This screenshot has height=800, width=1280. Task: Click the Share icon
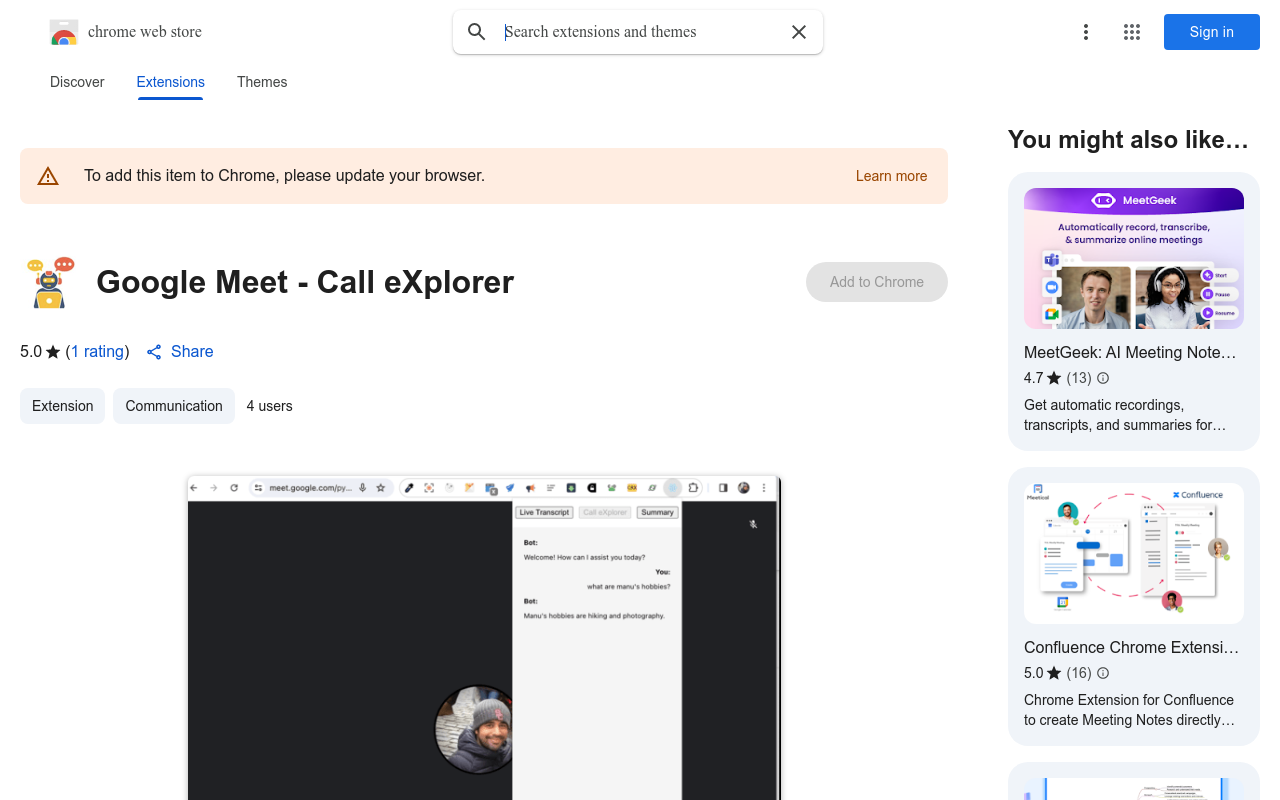tap(154, 352)
